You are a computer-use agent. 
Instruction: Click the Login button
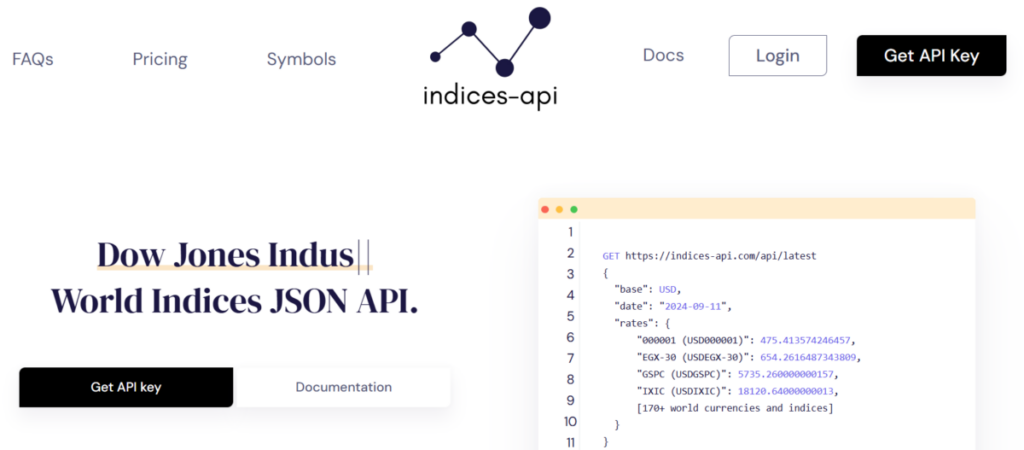(778, 56)
